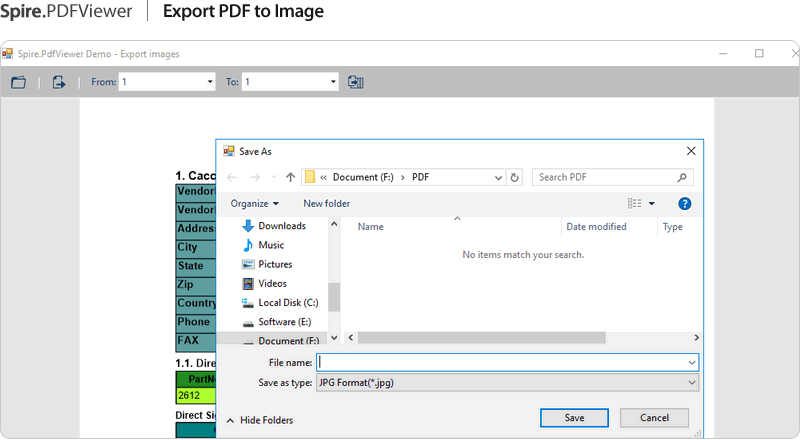Image resolution: width=800 pixels, height=440 pixels.
Task: Select Downloads in the folder tree
Action: [x=274, y=226]
